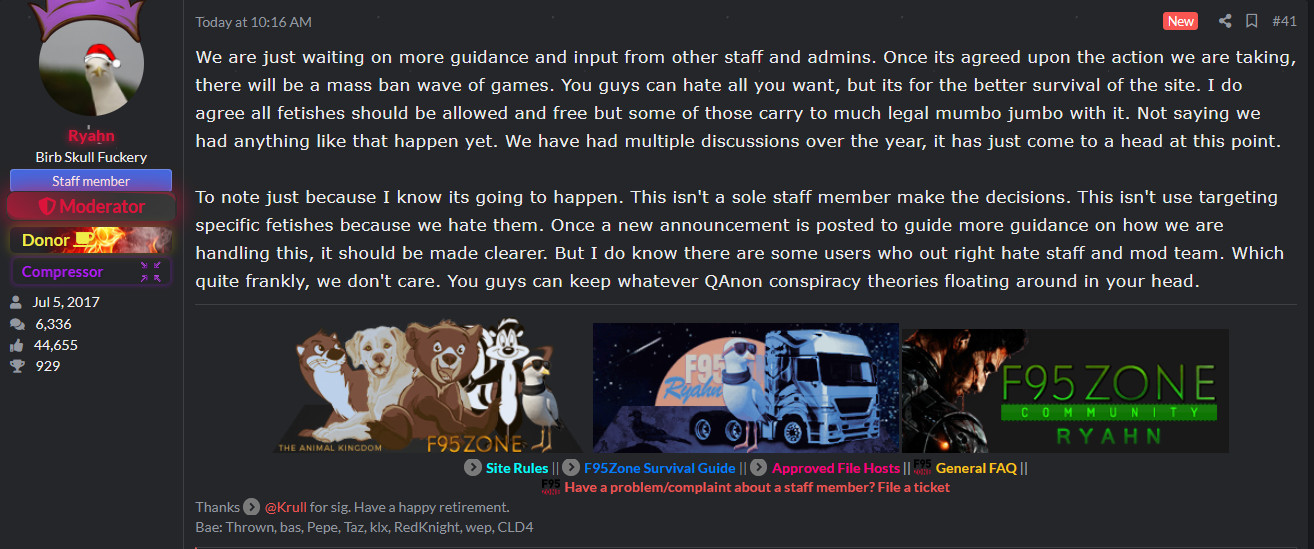Click the Today at 10:16 AM timestamp
This screenshot has width=1314, height=549.
[x=254, y=22]
